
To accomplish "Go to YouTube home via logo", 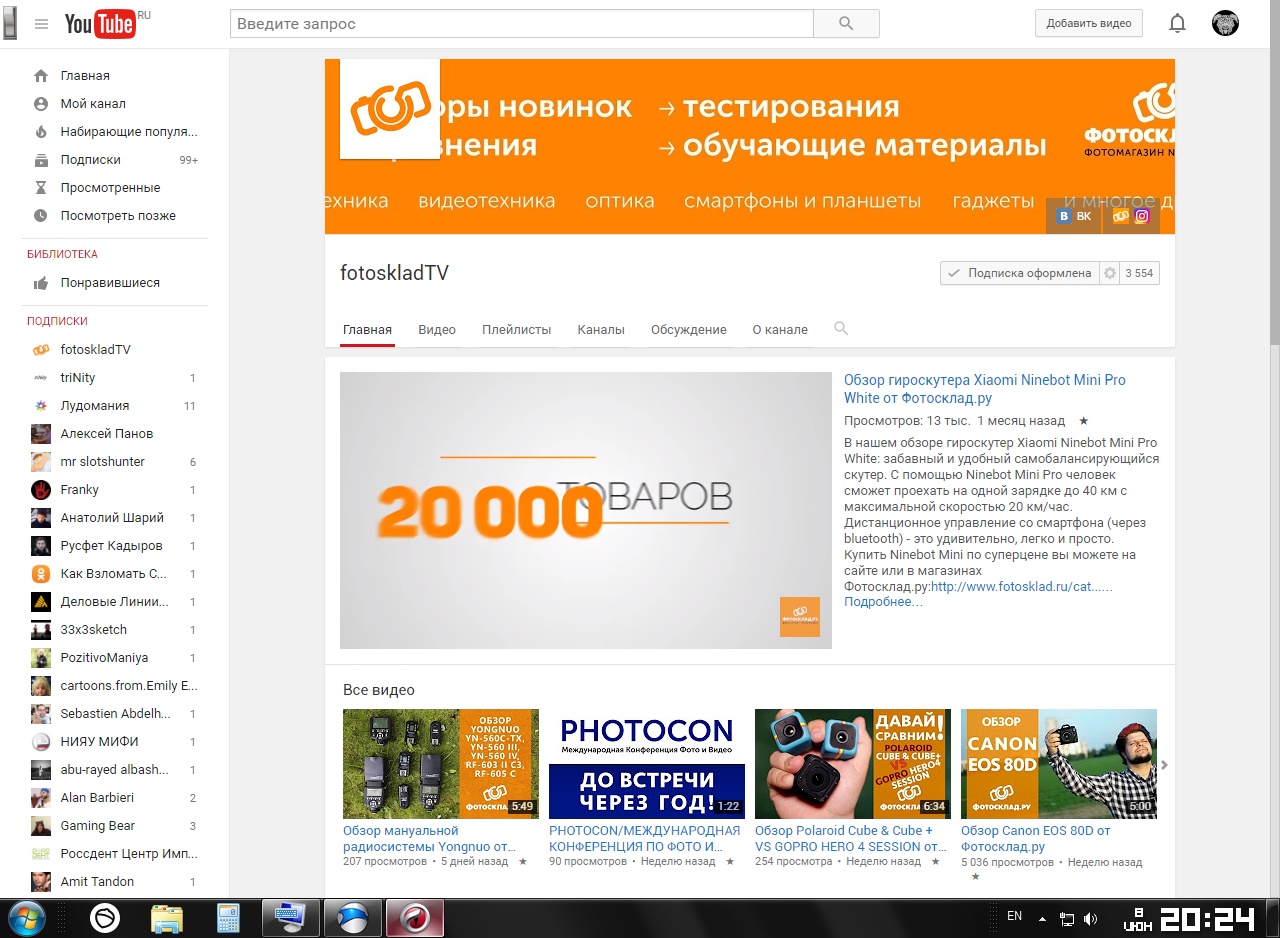I will tap(100, 24).
